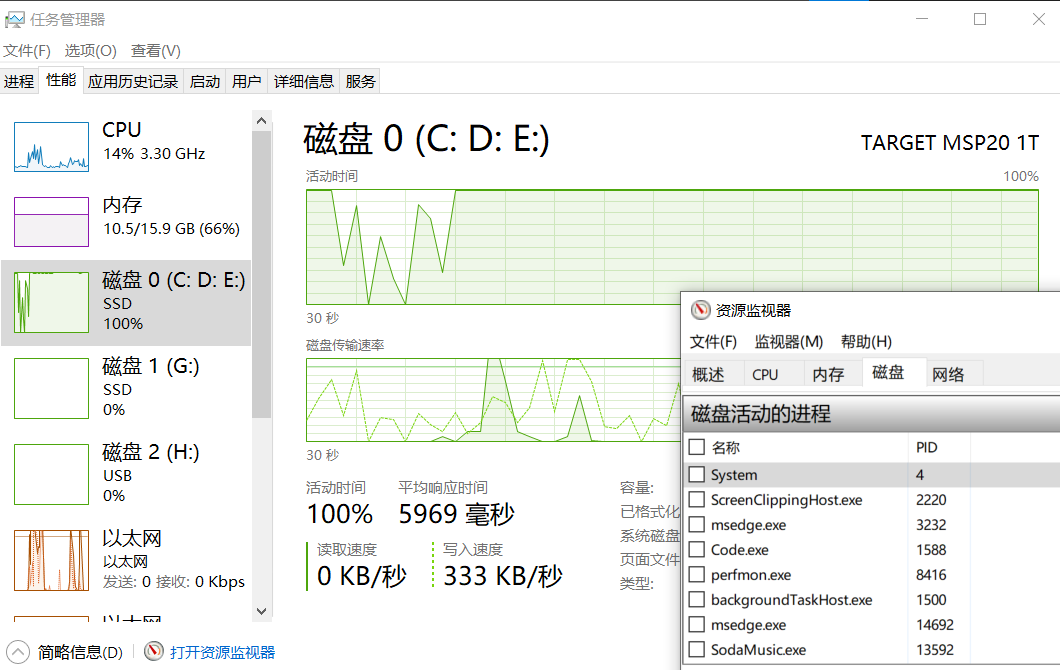Screen dimensions: 1060x670
Task: Check the perfmon.exe checkbox
Action: tap(696, 575)
